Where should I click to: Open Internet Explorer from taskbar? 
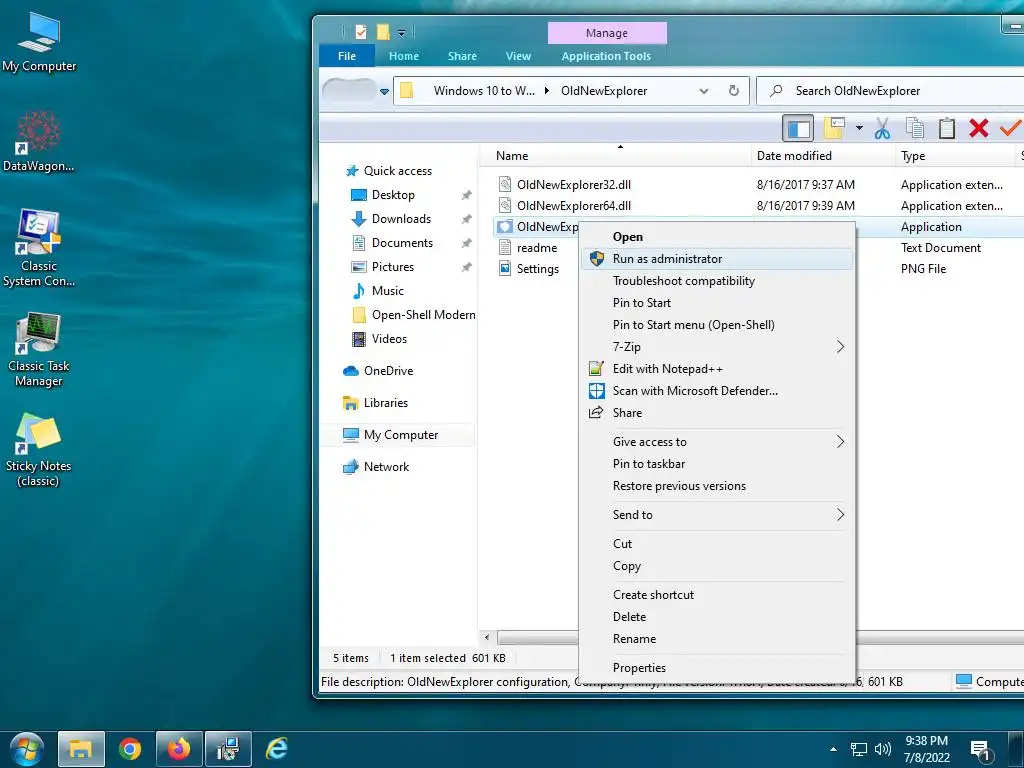(x=277, y=748)
